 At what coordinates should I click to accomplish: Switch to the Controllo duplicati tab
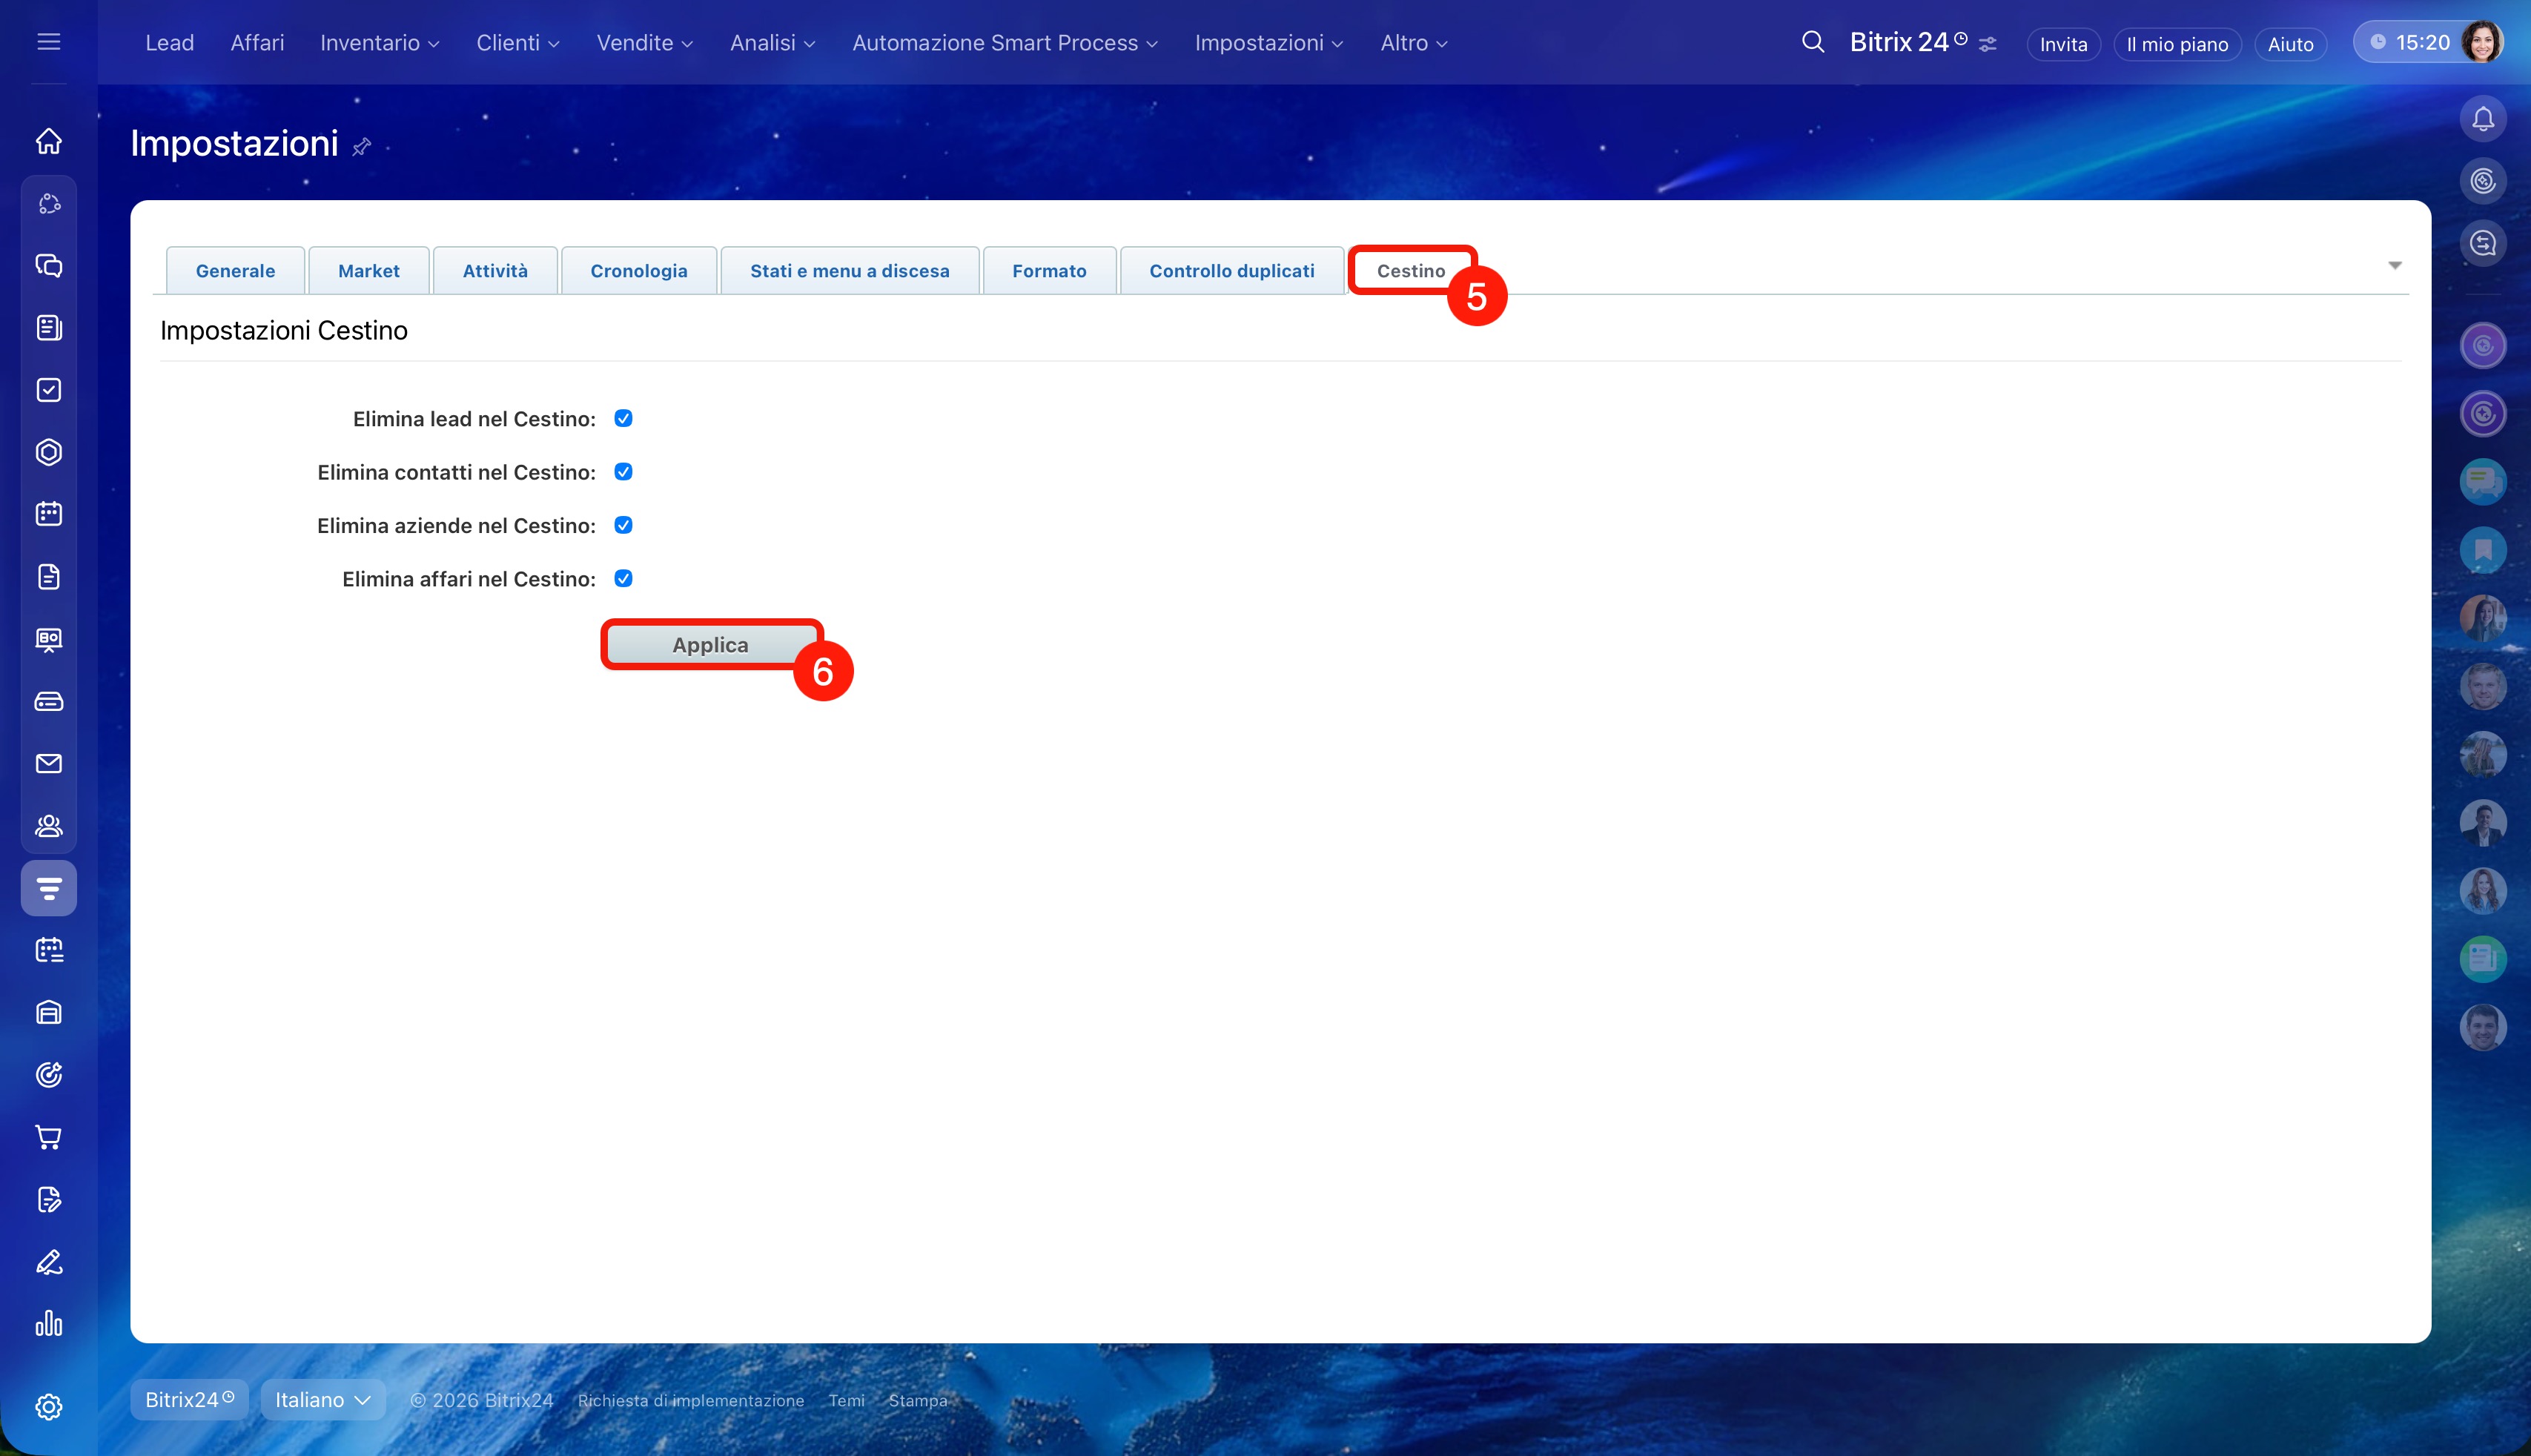tap(1231, 271)
